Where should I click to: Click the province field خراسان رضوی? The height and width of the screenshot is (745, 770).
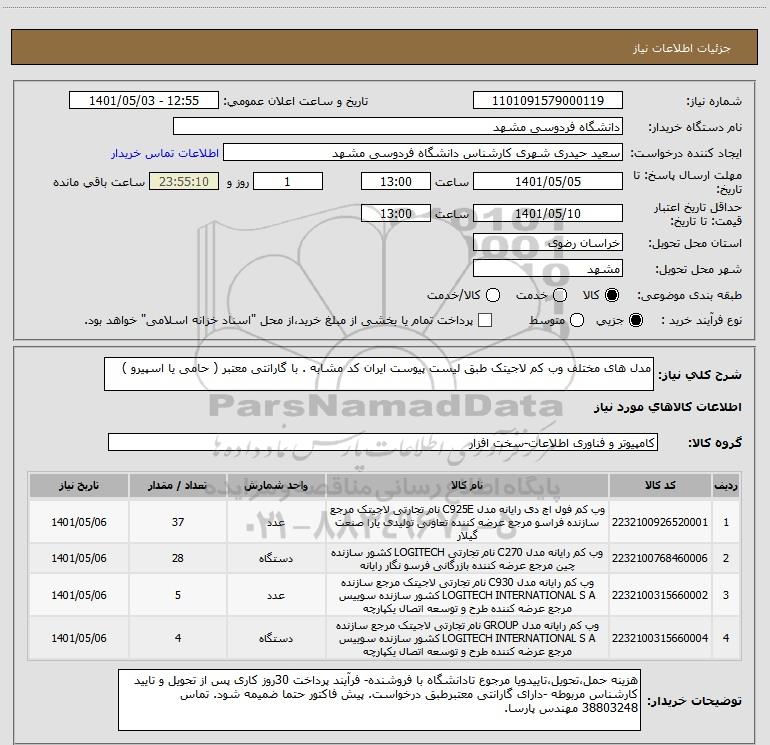[x=548, y=242]
